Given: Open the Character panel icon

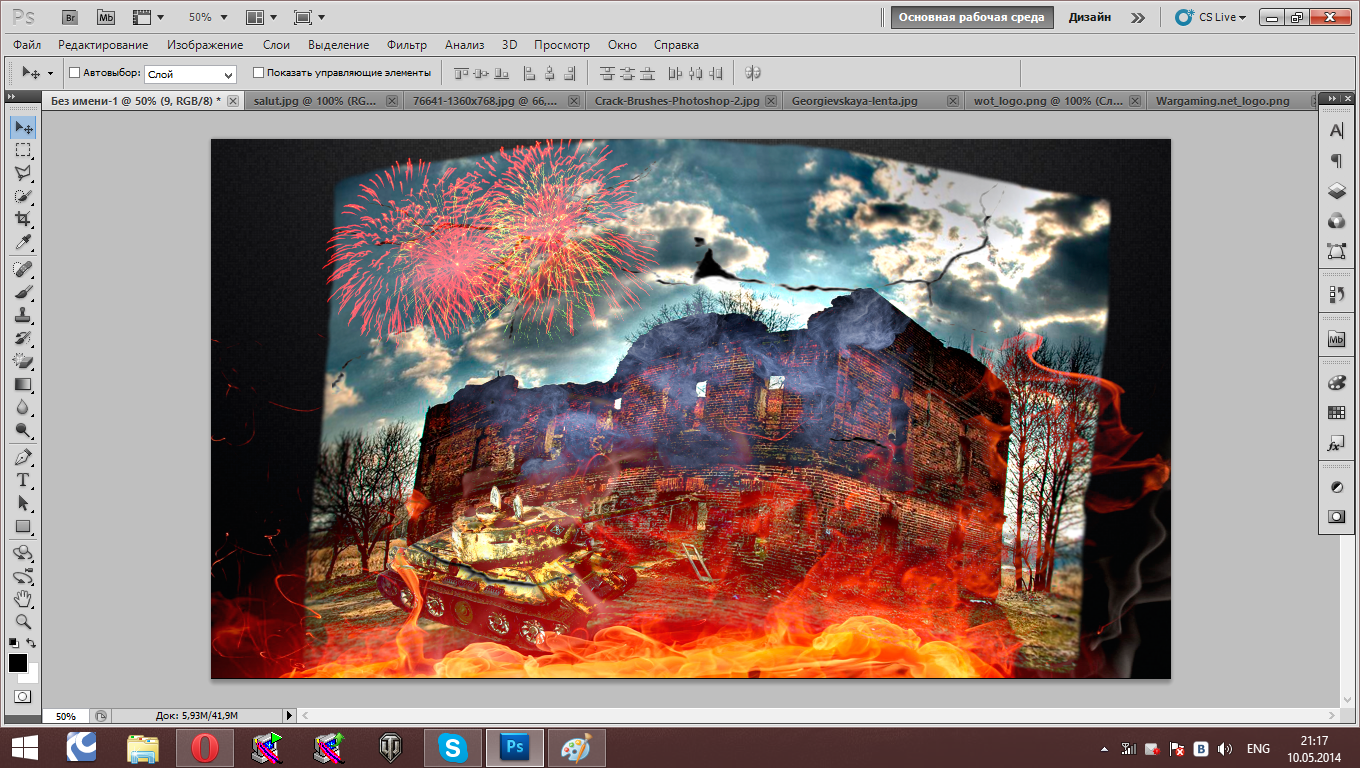Looking at the screenshot, I should click(x=1336, y=130).
